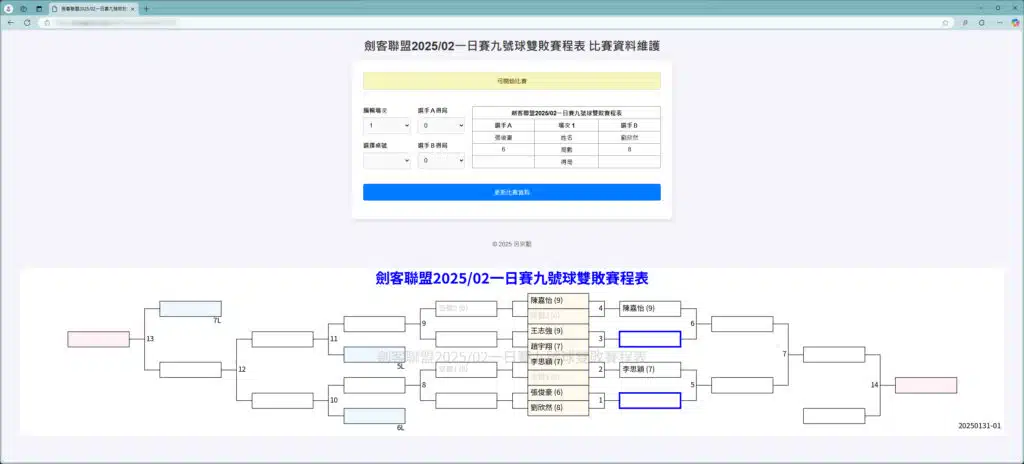This screenshot has width=1024, height=464.
Task: Click the 李思穎 (7) entry in seed list
Action: click(x=558, y=361)
